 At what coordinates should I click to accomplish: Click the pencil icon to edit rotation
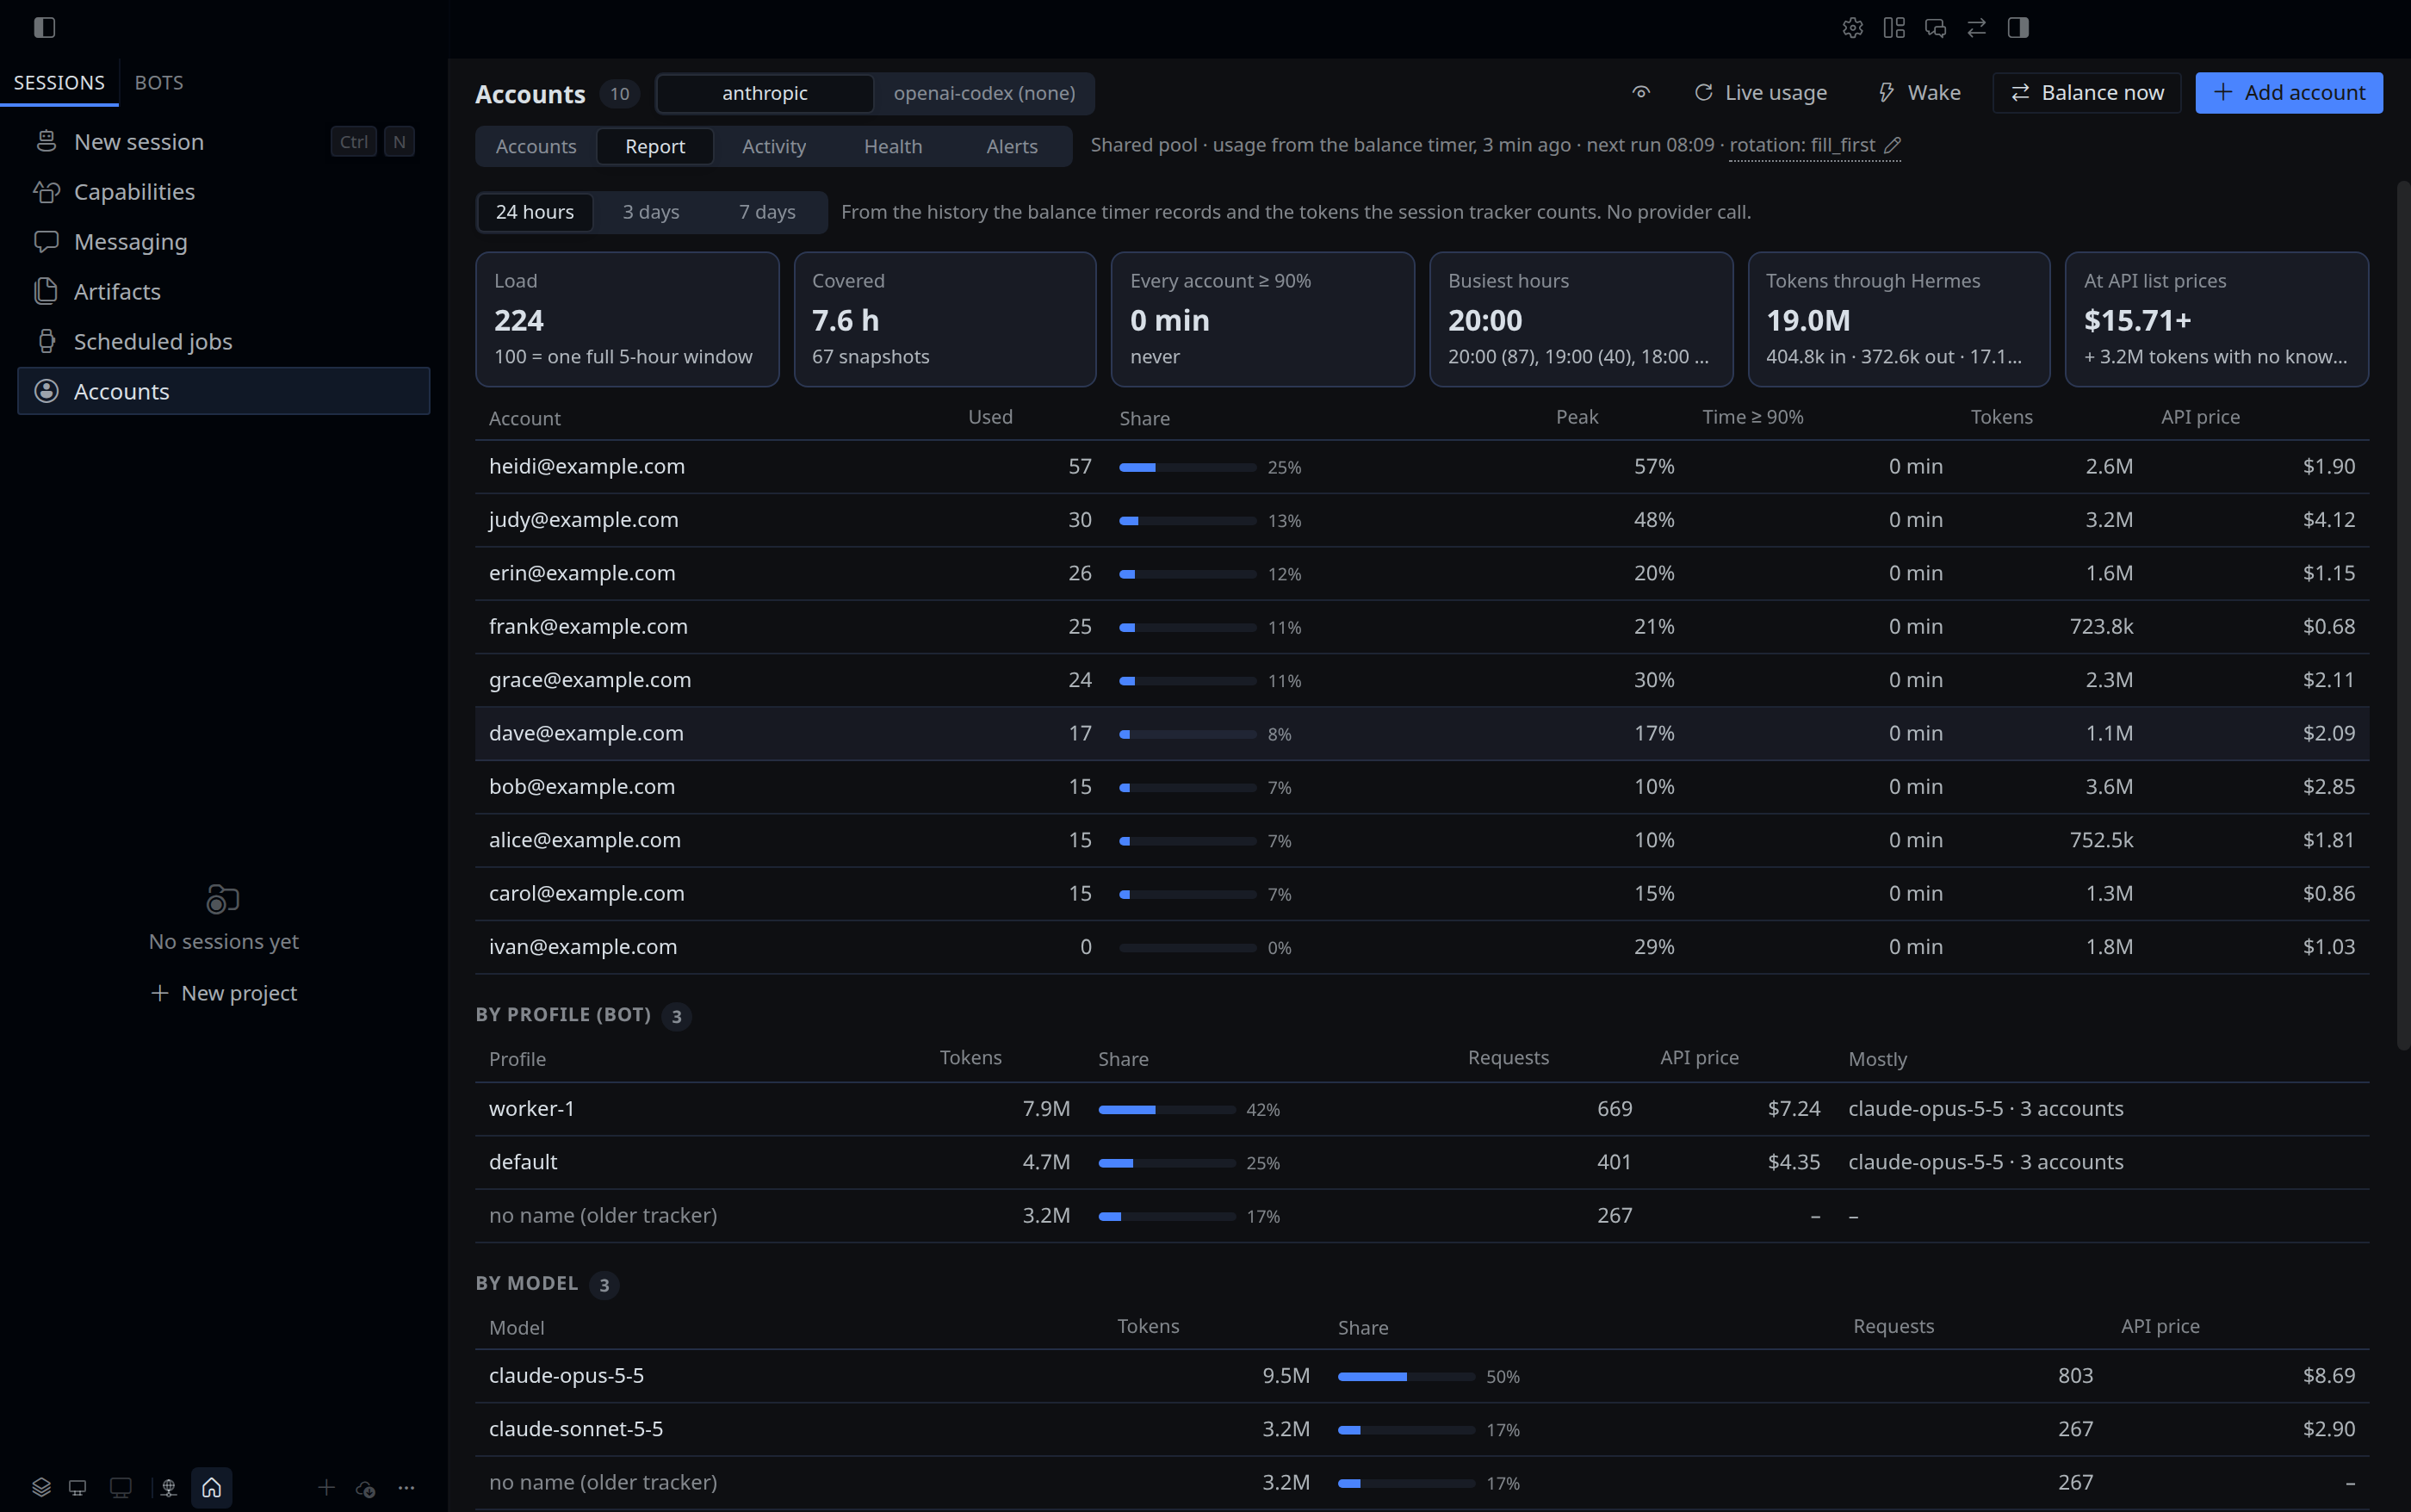pyautogui.click(x=1892, y=146)
